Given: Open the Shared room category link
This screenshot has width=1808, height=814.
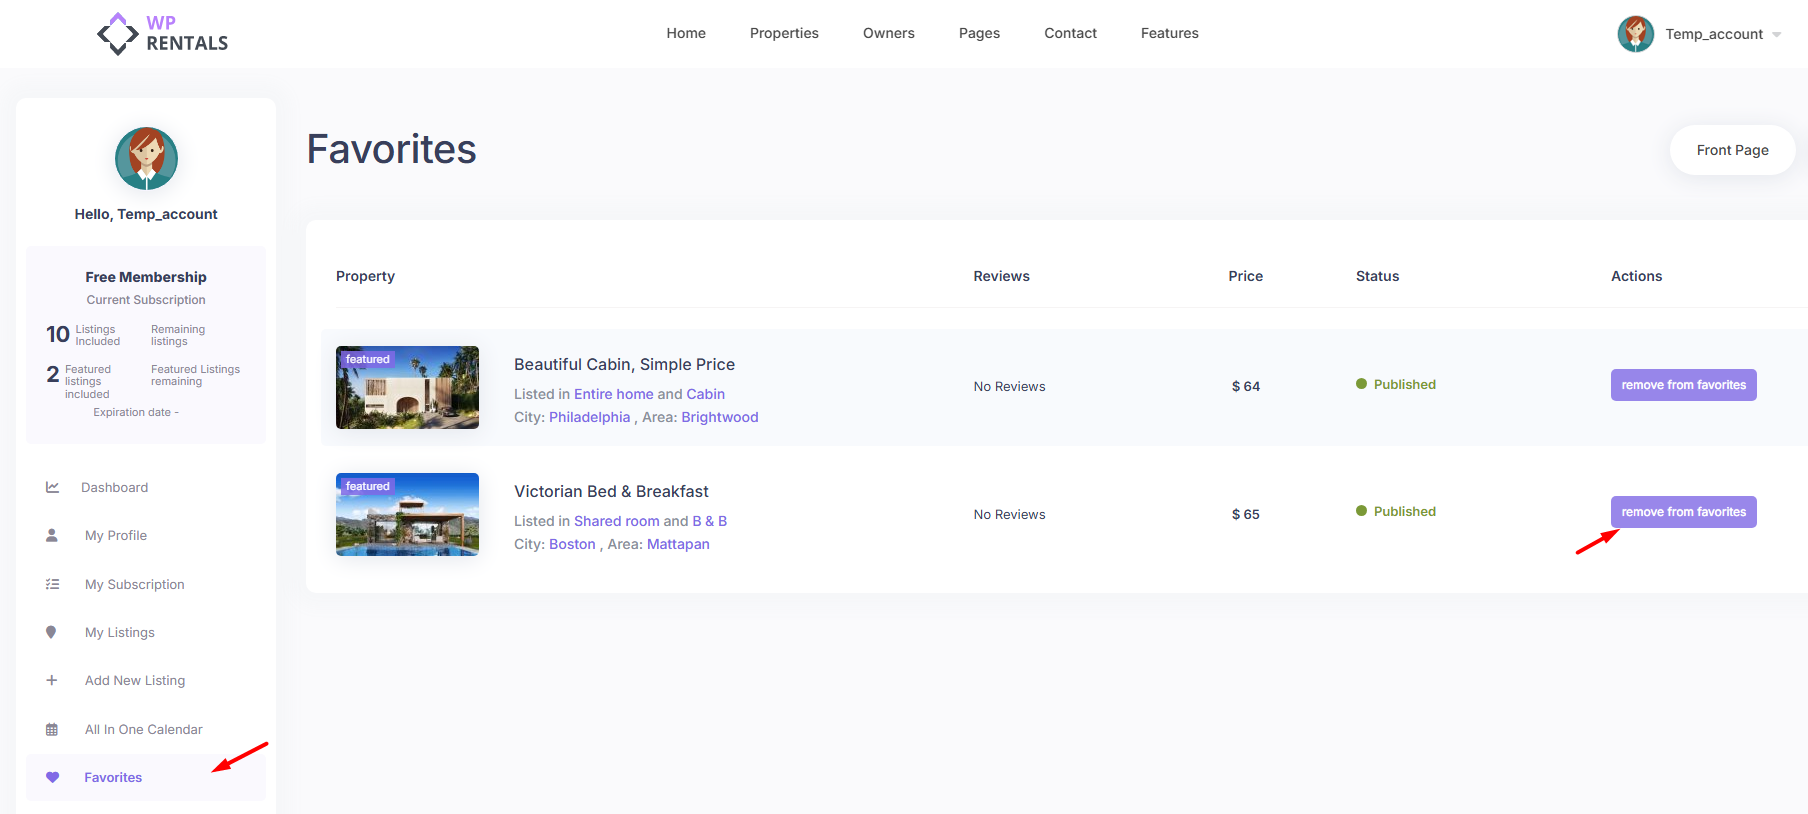Looking at the screenshot, I should 616,521.
